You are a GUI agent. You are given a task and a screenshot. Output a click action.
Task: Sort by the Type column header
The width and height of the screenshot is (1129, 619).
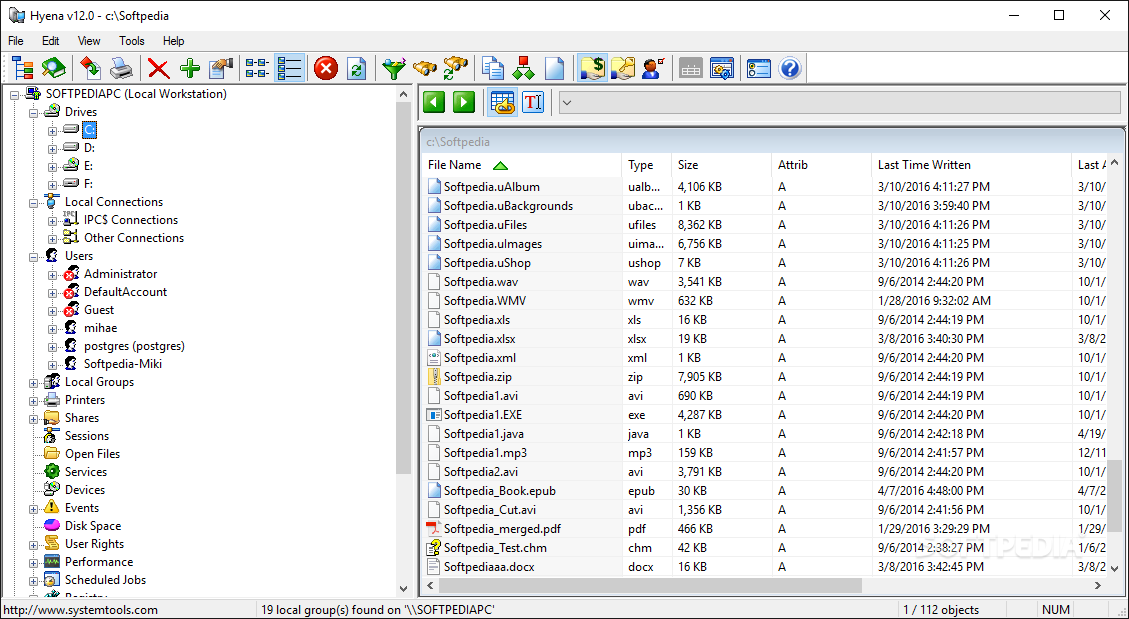point(647,165)
